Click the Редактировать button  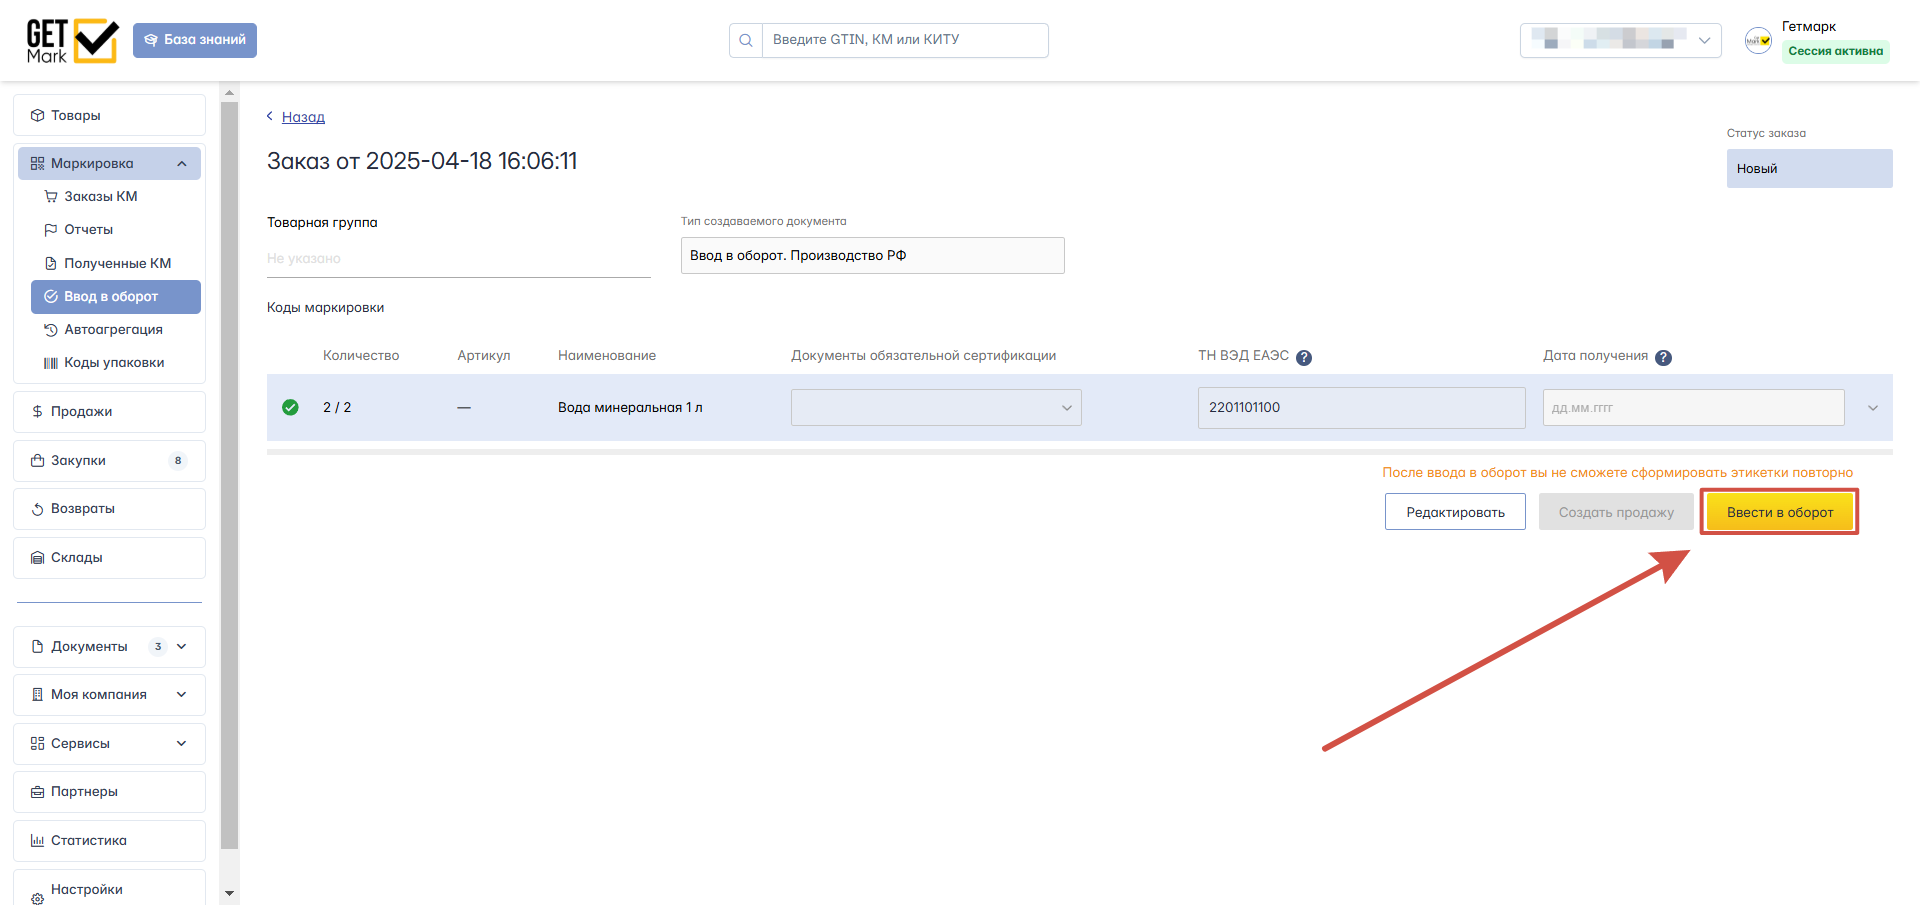click(x=1455, y=512)
